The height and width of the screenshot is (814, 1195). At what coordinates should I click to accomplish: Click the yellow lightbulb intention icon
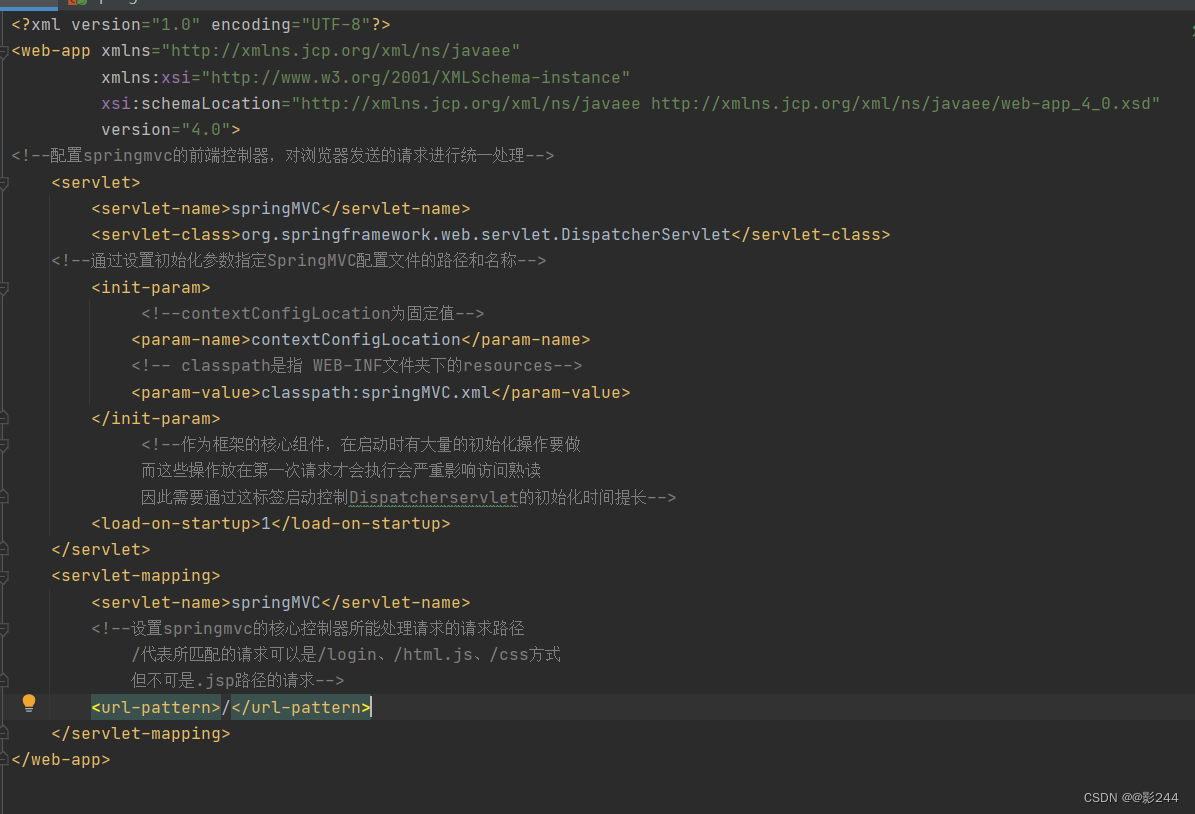[29, 703]
